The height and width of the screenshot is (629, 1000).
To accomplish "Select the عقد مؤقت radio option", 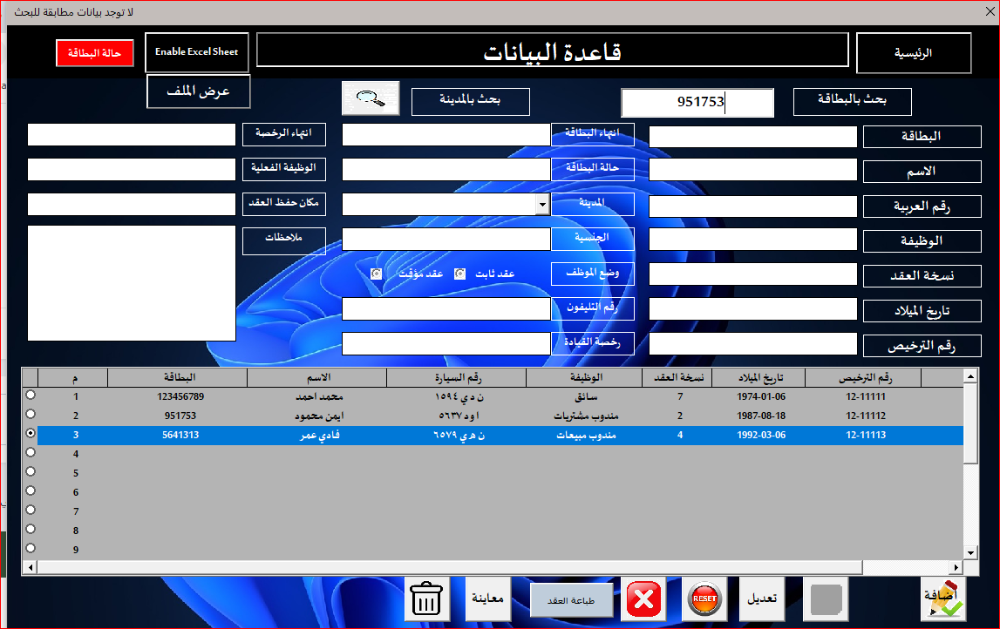I will tap(376, 273).
